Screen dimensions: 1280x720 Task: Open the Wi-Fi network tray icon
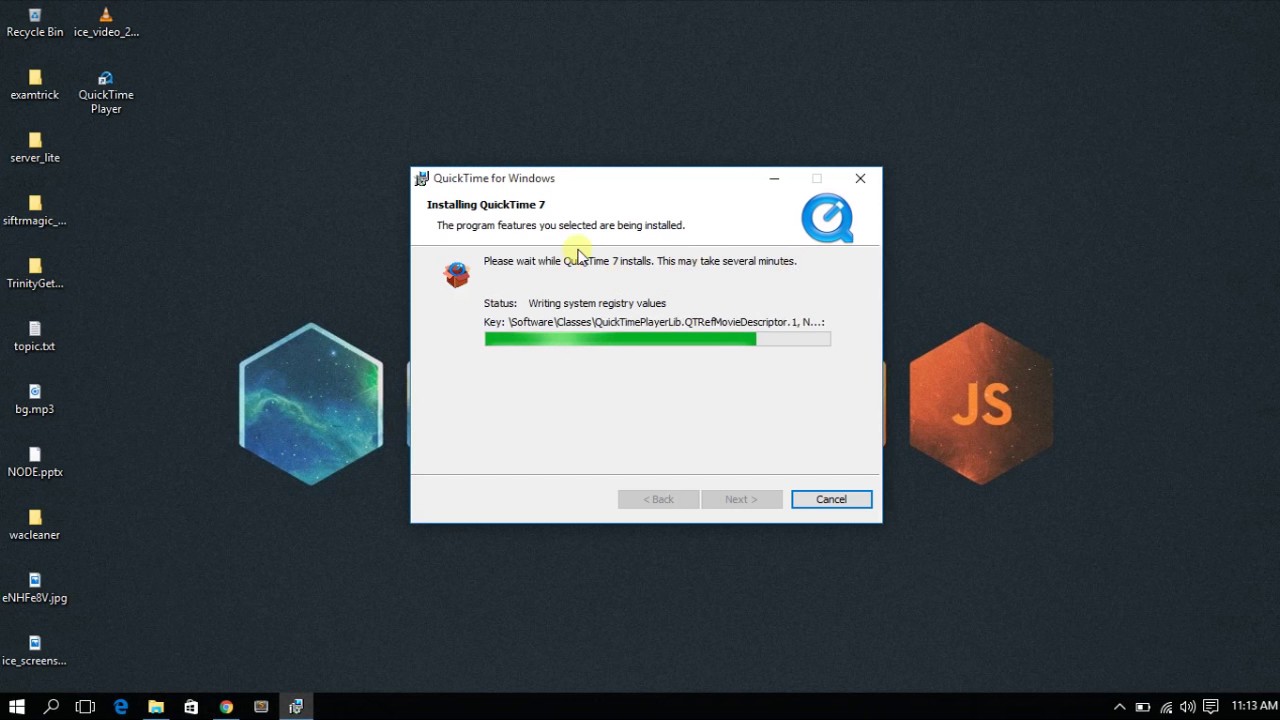click(x=1166, y=707)
